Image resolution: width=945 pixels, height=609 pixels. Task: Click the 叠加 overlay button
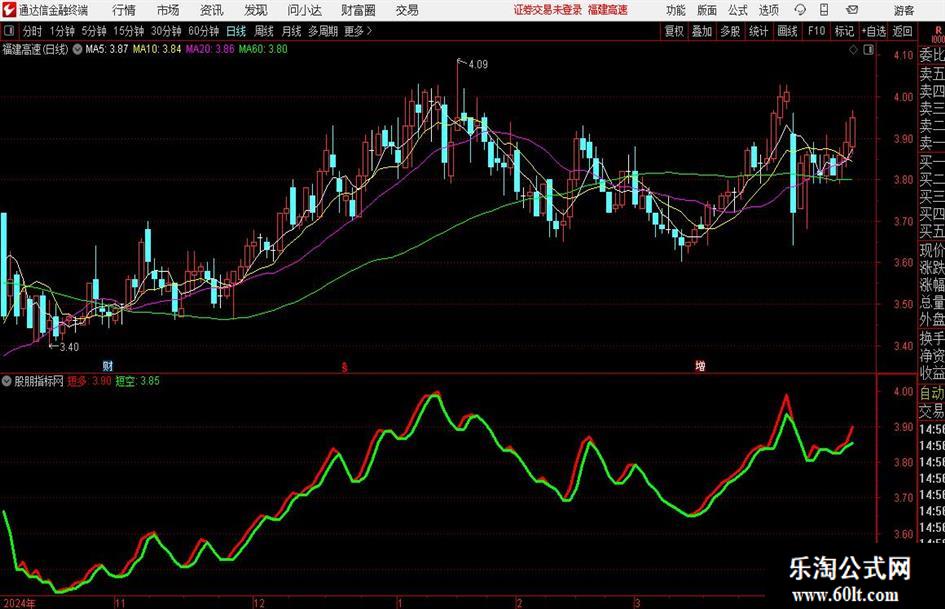(702, 31)
